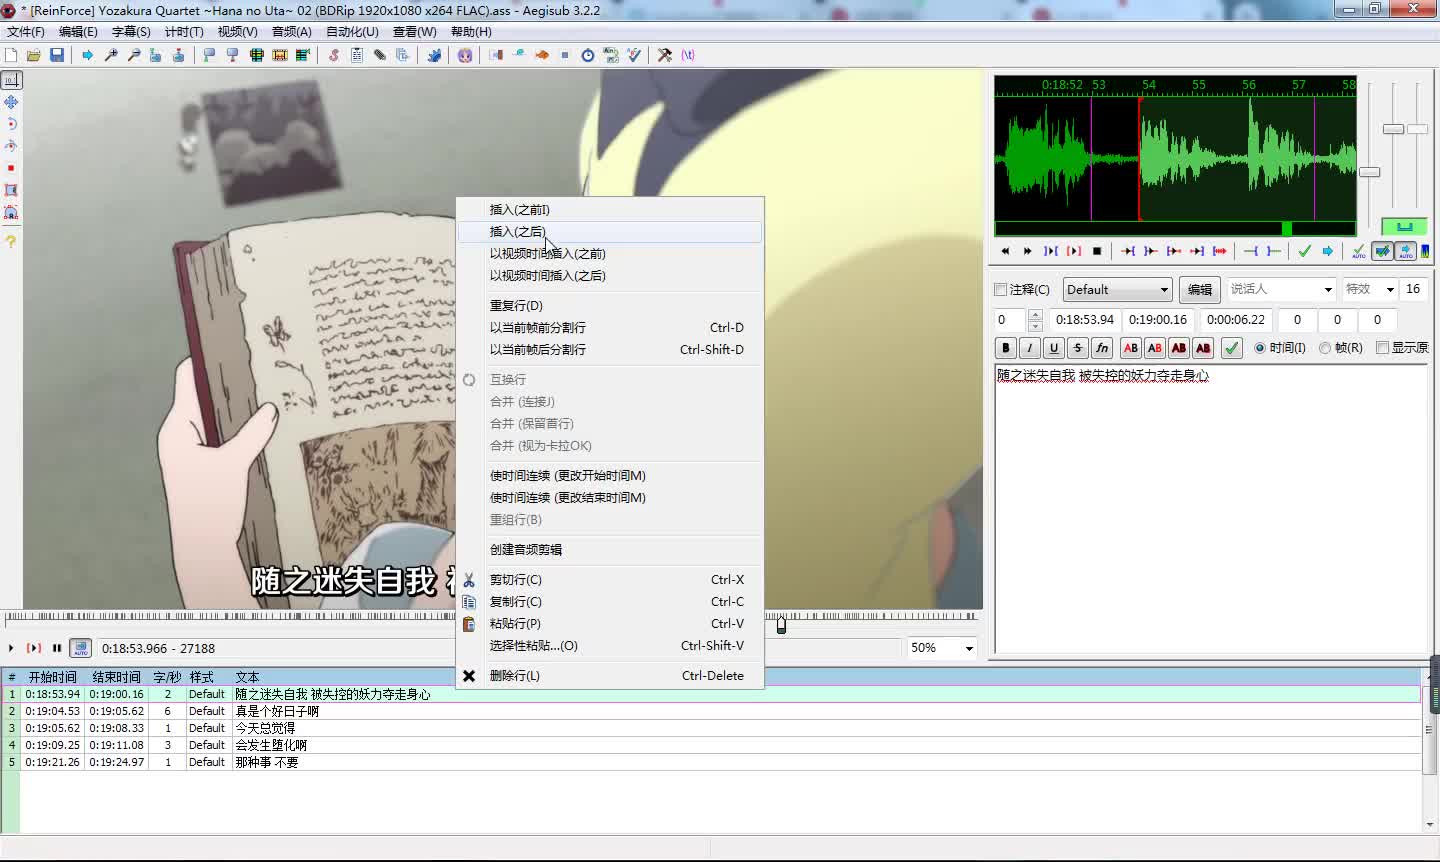Image resolution: width=1440 pixels, height=862 pixels.
Task: Play the current line in video
Action: pos(34,648)
